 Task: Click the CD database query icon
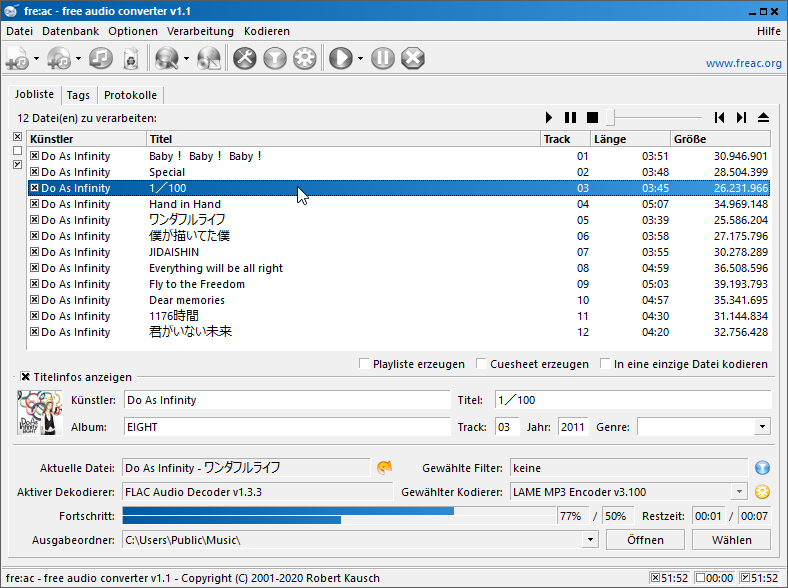coord(164,59)
